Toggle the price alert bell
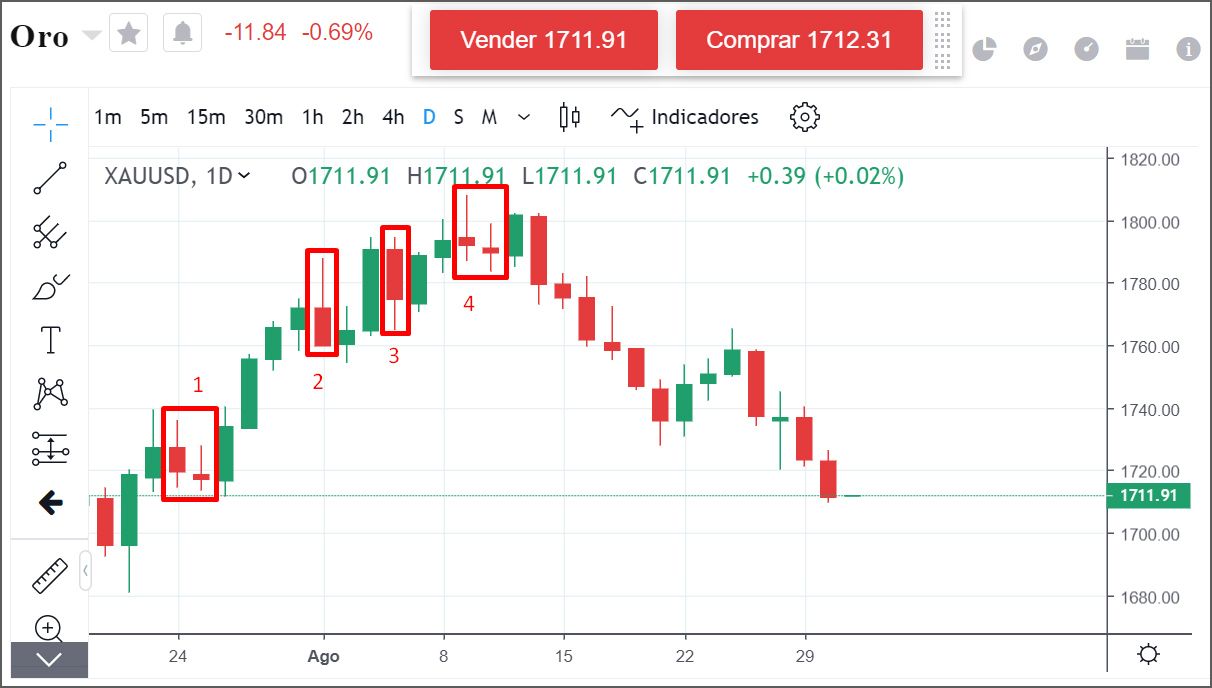The image size is (1212, 688). (x=182, y=34)
